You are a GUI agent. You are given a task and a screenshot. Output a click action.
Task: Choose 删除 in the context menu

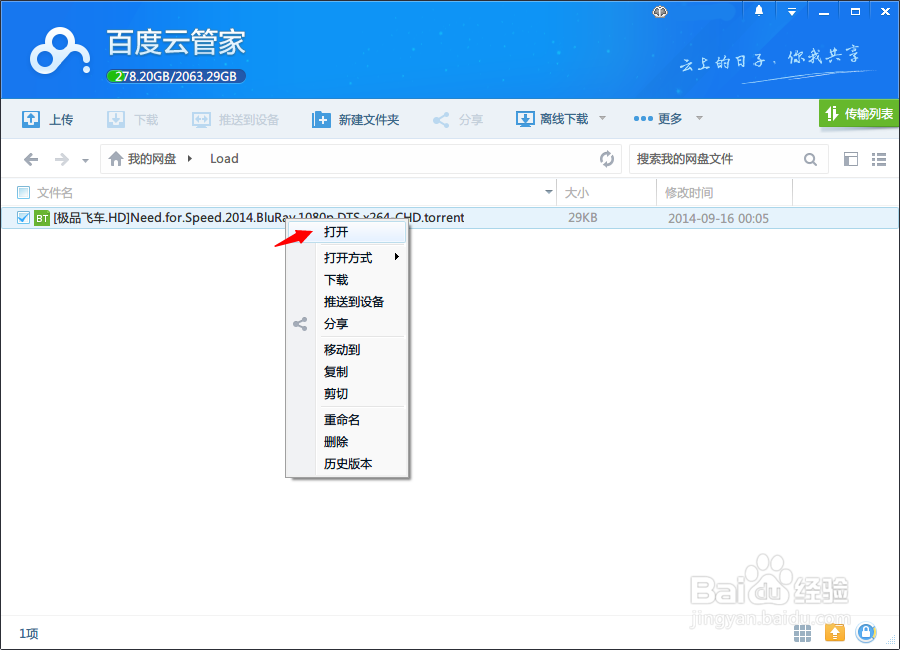coord(348,442)
